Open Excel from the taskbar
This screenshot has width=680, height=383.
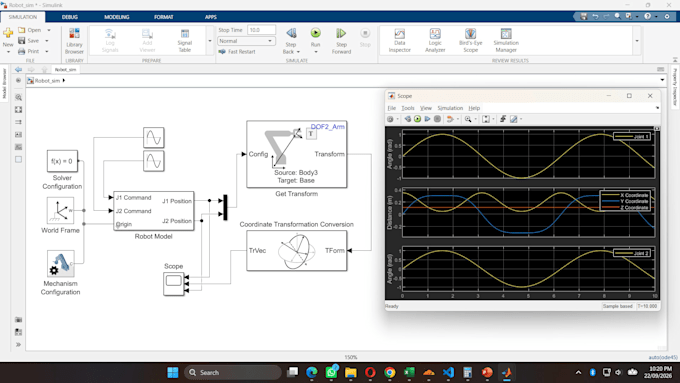click(409, 372)
